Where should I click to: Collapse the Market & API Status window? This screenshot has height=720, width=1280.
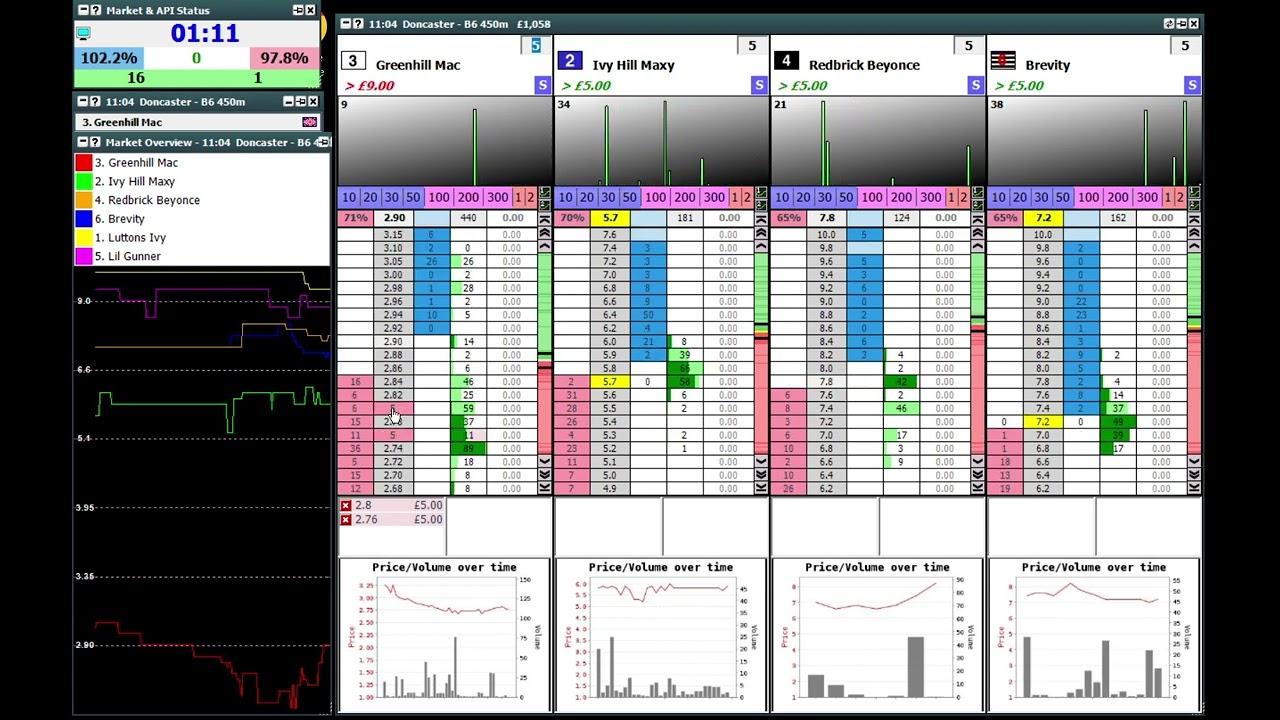coord(83,10)
